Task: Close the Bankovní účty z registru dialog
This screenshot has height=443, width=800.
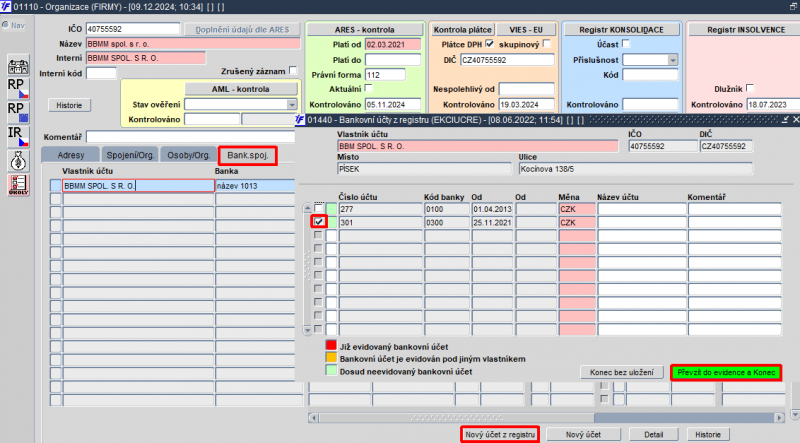Action: pyautogui.click(x=795, y=119)
